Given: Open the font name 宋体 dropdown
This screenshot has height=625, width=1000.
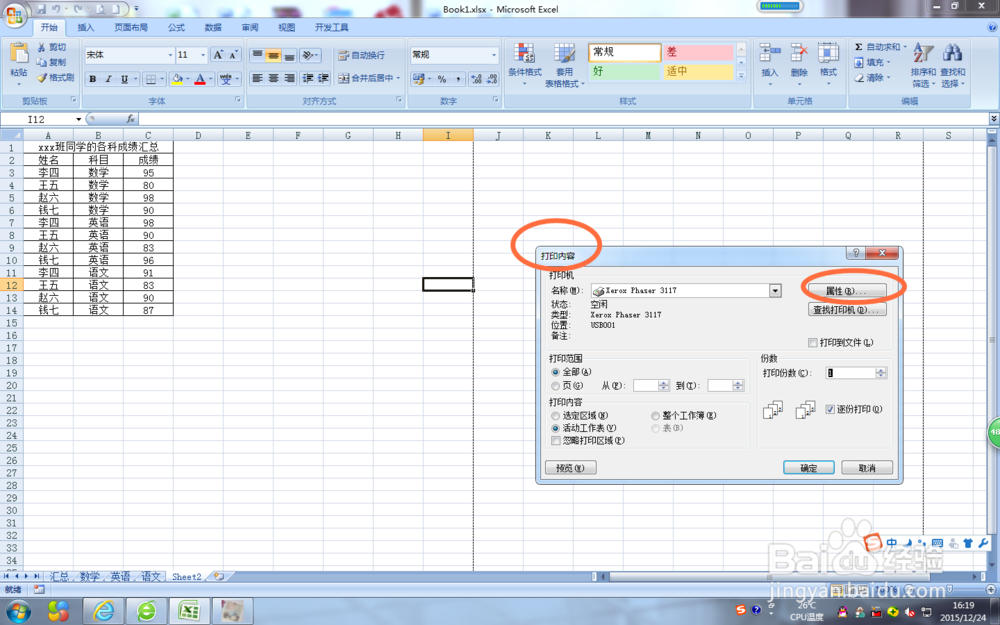Looking at the screenshot, I should (x=170, y=55).
